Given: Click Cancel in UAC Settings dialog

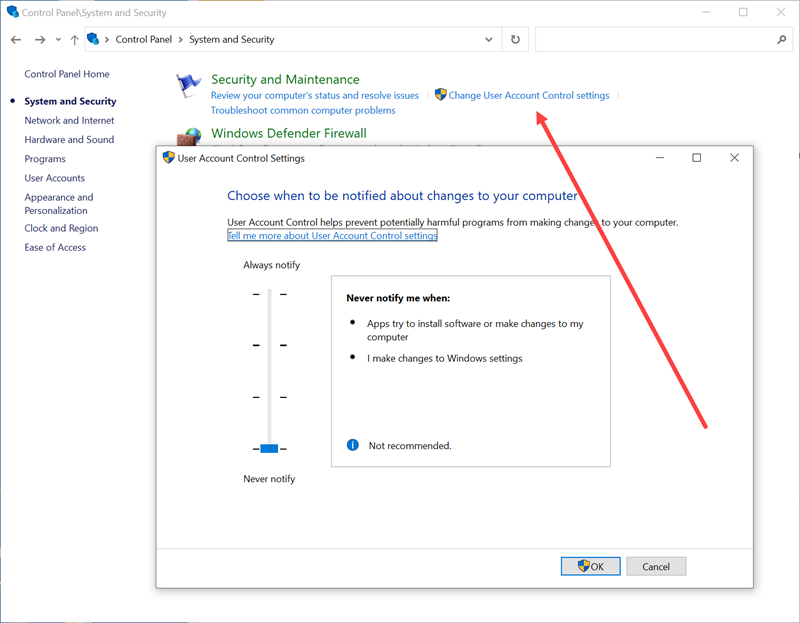Looking at the screenshot, I should (656, 566).
